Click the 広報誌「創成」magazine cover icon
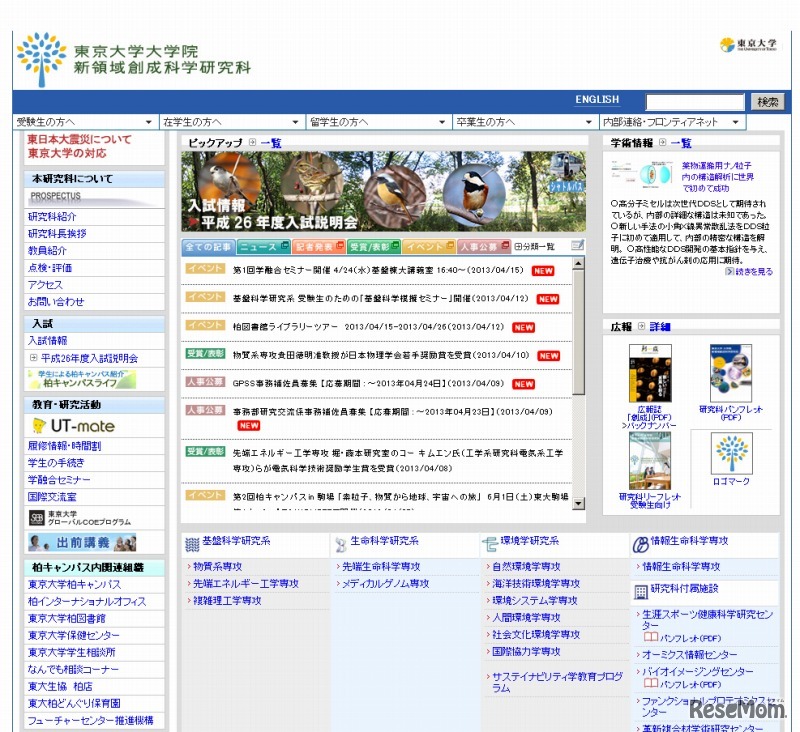Image resolution: width=800 pixels, height=732 pixels. click(x=651, y=373)
